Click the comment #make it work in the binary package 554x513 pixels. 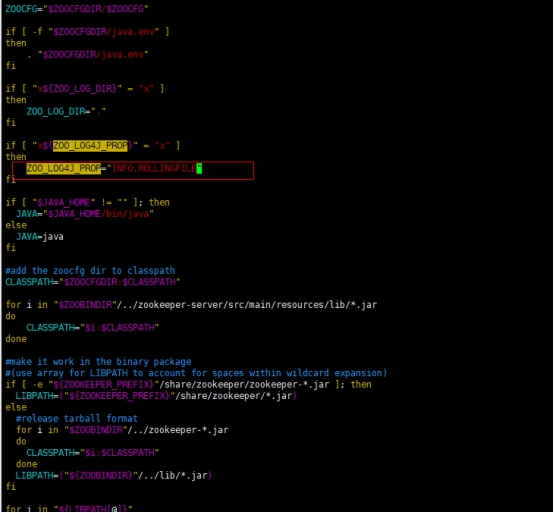pyautogui.click(x=98, y=361)
